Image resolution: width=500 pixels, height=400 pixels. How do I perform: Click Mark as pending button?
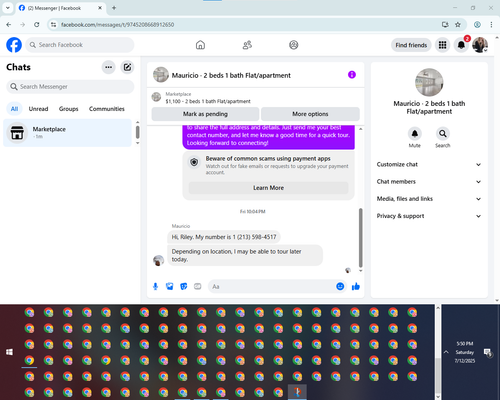205,114
